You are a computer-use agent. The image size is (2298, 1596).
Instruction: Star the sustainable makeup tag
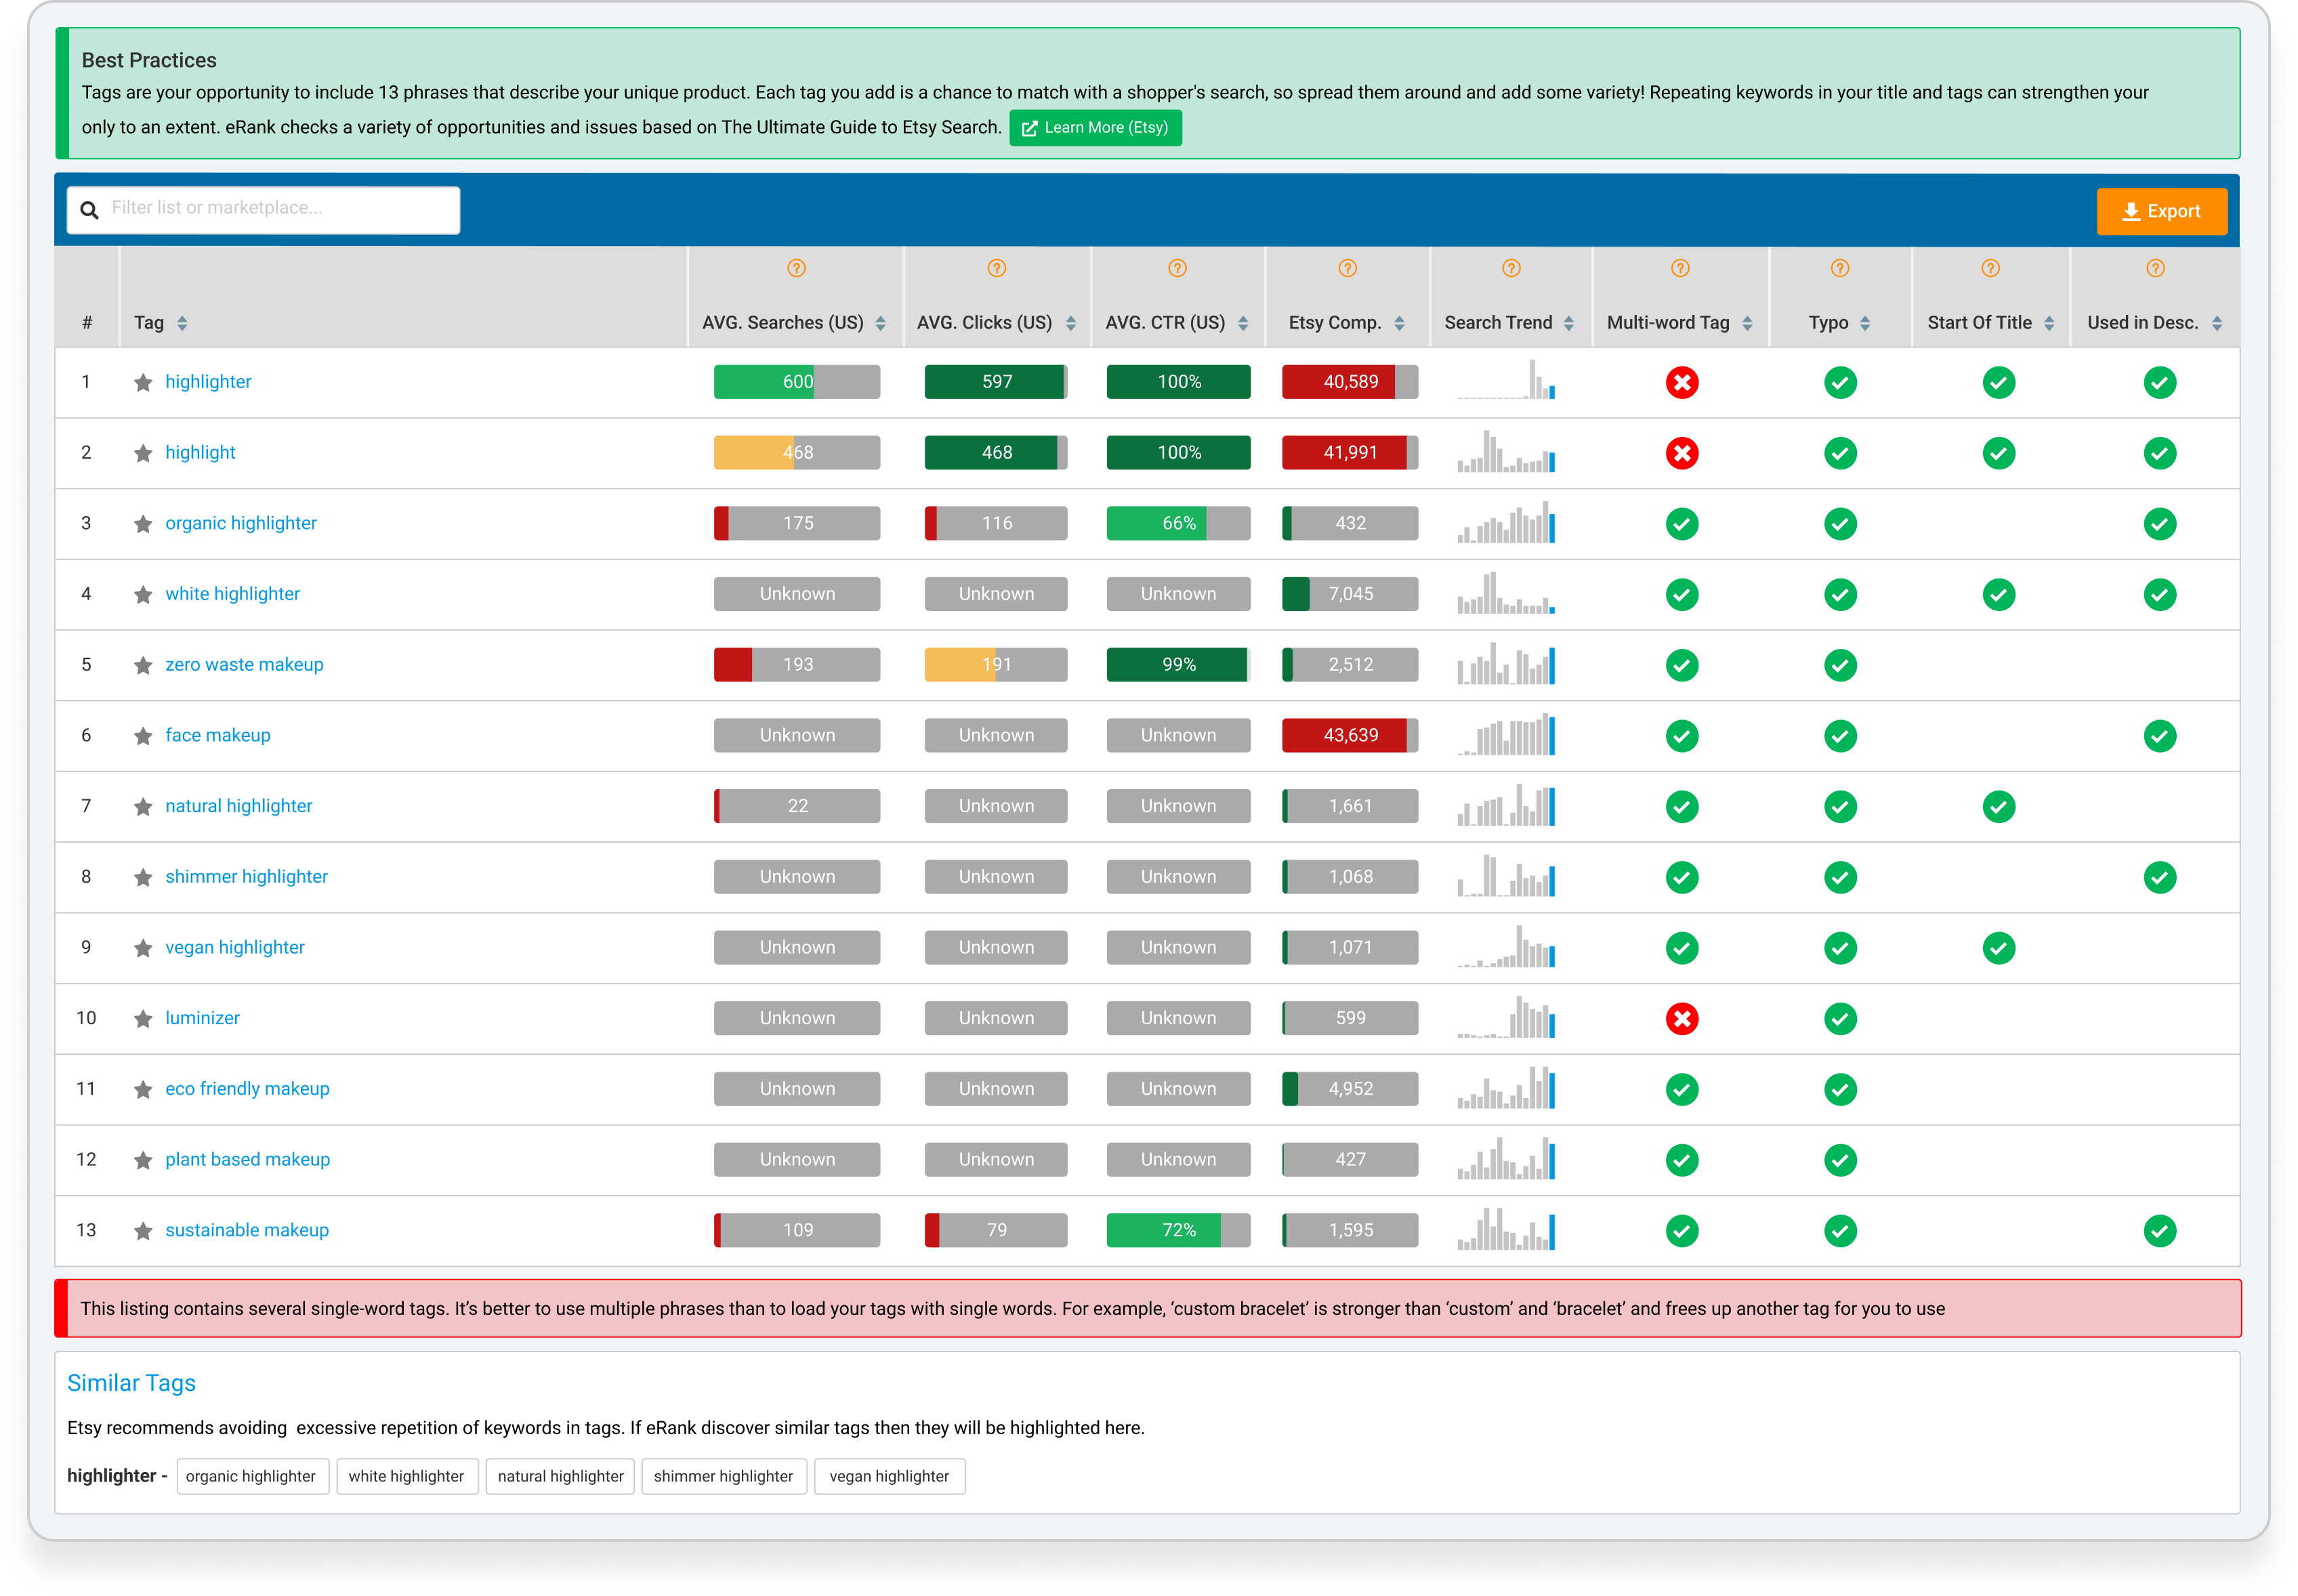[143, 1231]
